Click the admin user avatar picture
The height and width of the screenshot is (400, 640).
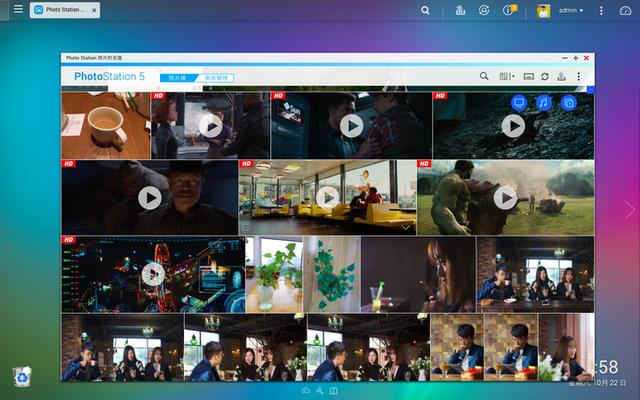[543, 11]
